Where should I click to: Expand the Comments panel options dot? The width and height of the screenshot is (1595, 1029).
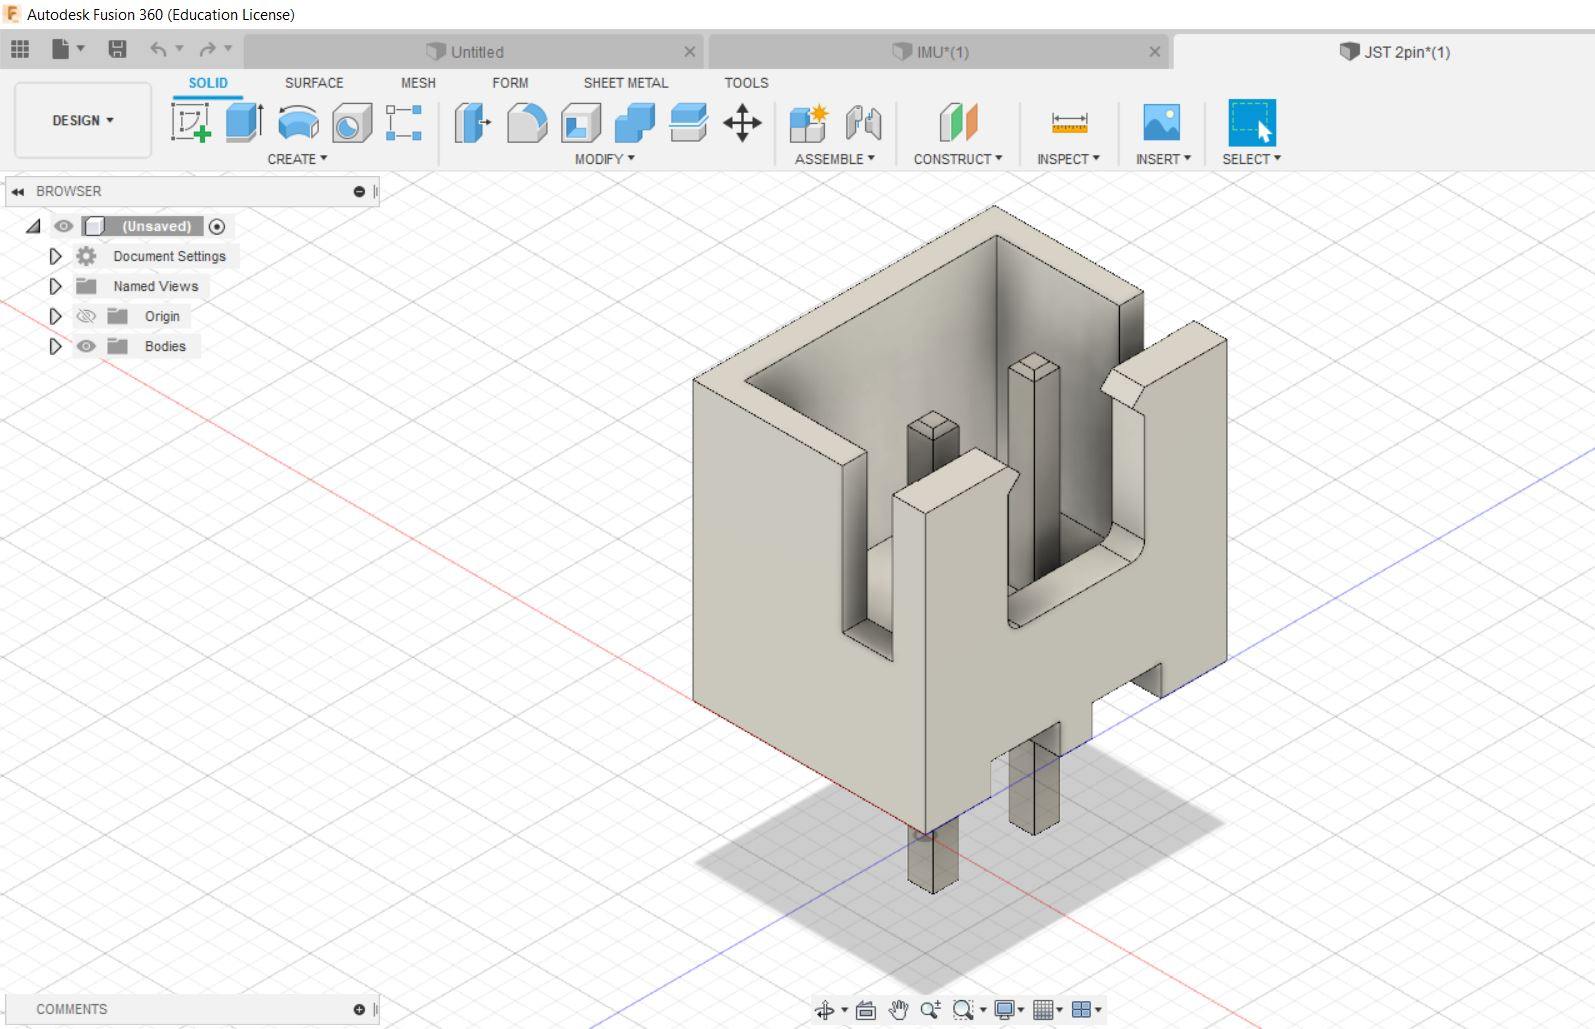click(x=359, y=1009)
